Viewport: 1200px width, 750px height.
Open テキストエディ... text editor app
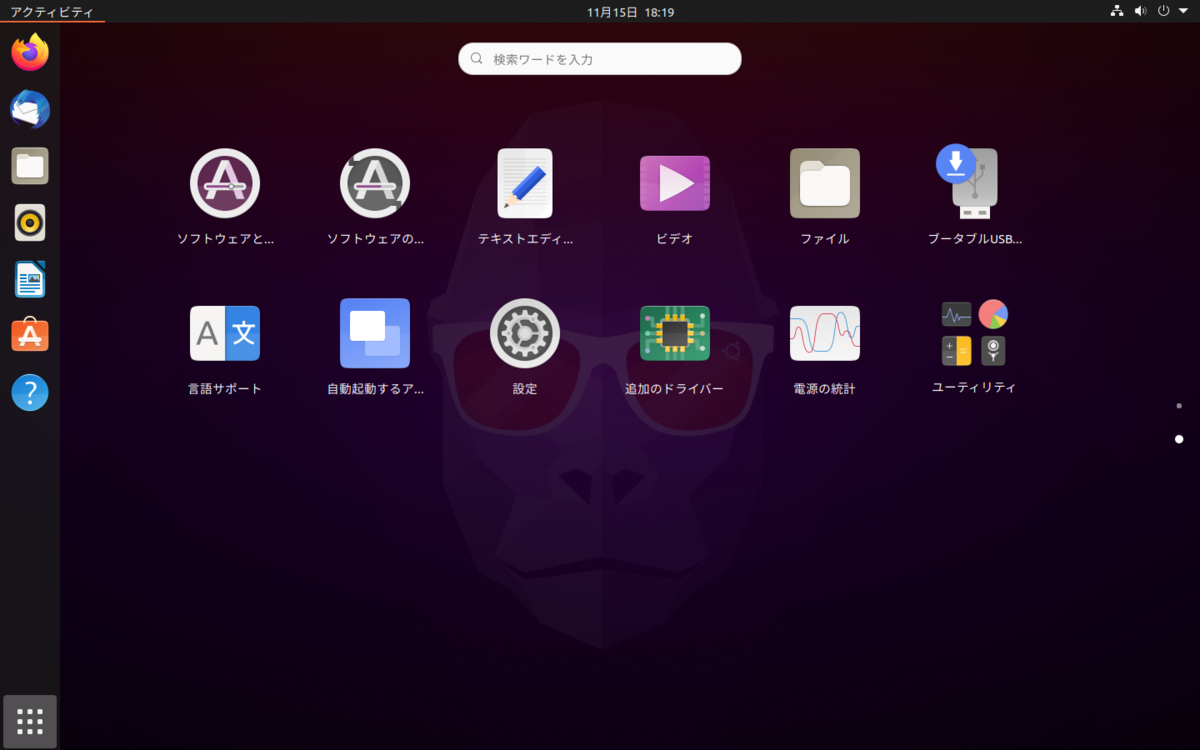click(x=525, y=197)
